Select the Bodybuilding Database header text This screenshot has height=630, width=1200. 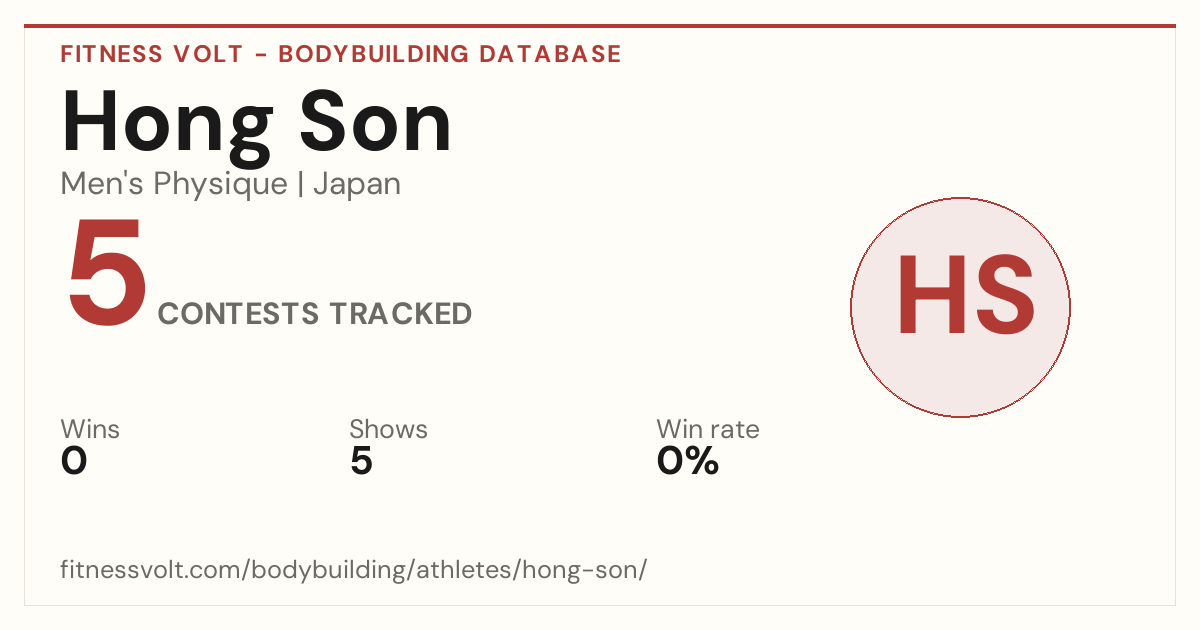coord(450,54)
